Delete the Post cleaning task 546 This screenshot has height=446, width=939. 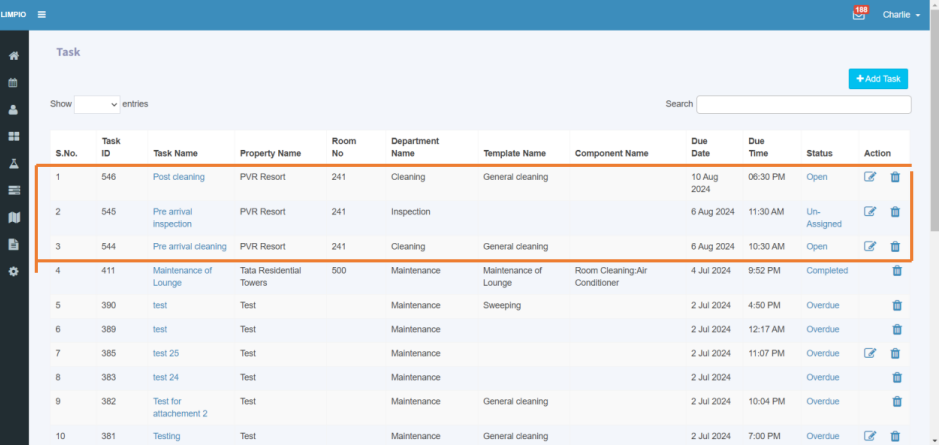coord(895,177)
